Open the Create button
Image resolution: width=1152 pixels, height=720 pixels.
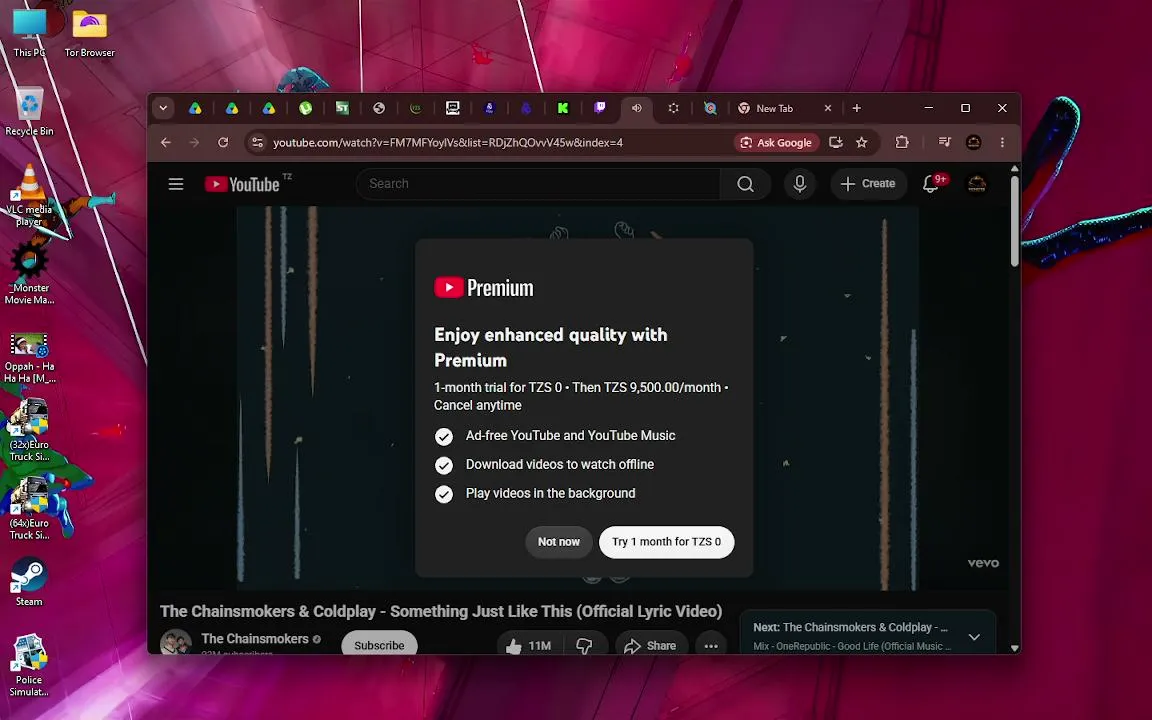click(868, 184)
